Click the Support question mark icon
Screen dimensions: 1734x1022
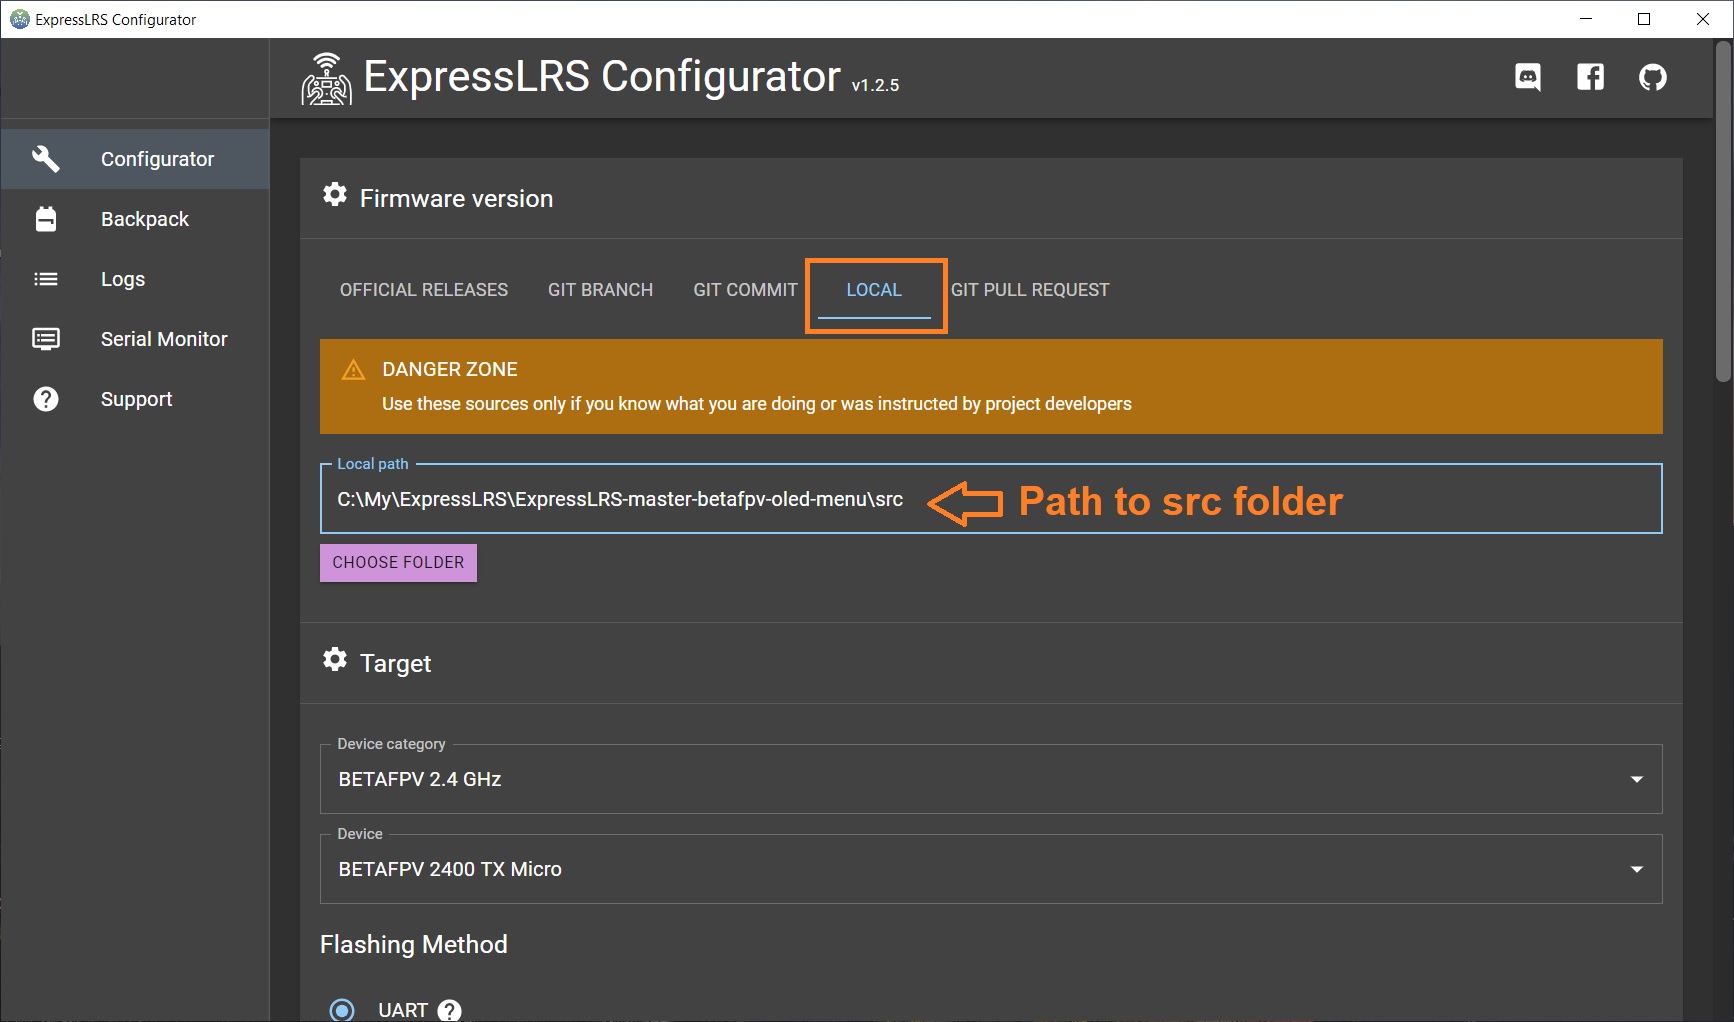tap(46, 399)
